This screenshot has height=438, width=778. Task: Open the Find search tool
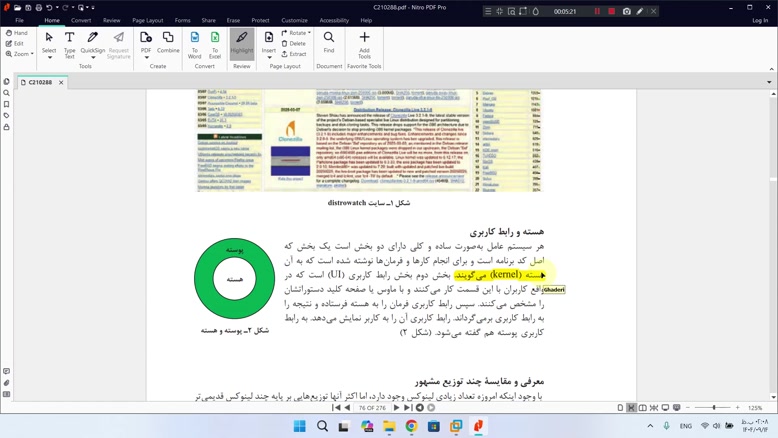(329, 42)
